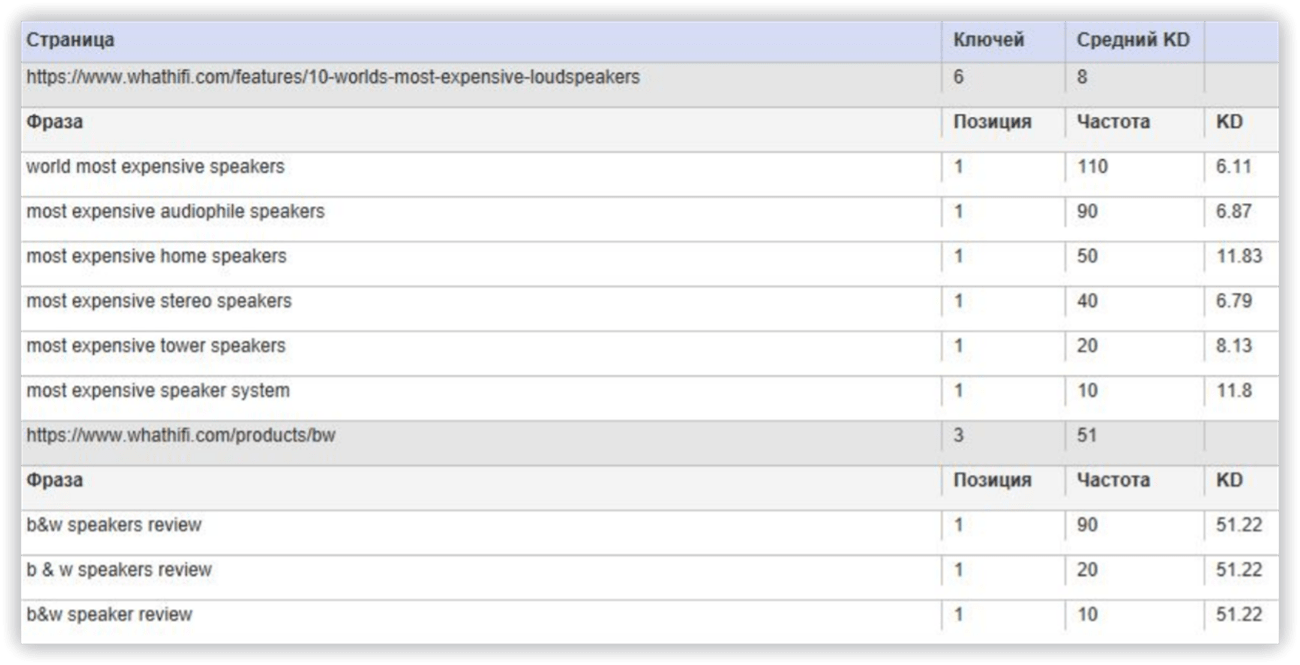The height and width of the screenshot is (665, 1300).
Task: Click the second Позиция sub-header
Action: coord(992,480)
